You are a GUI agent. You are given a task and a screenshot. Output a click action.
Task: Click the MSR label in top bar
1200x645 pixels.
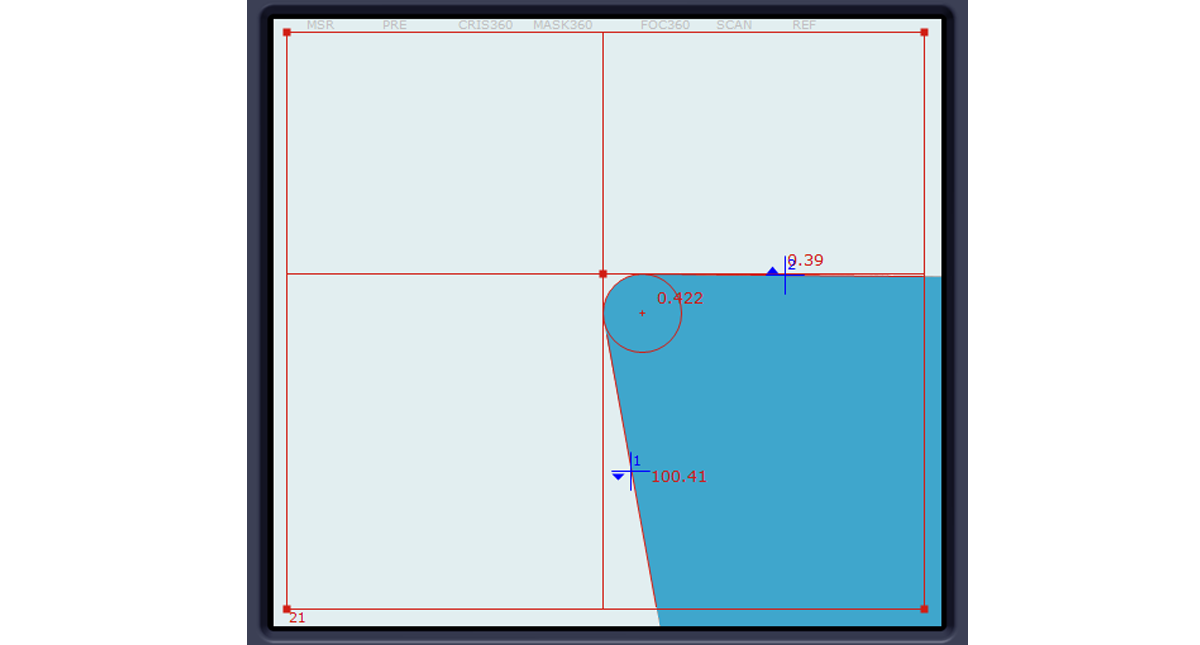tap(320, 25)
